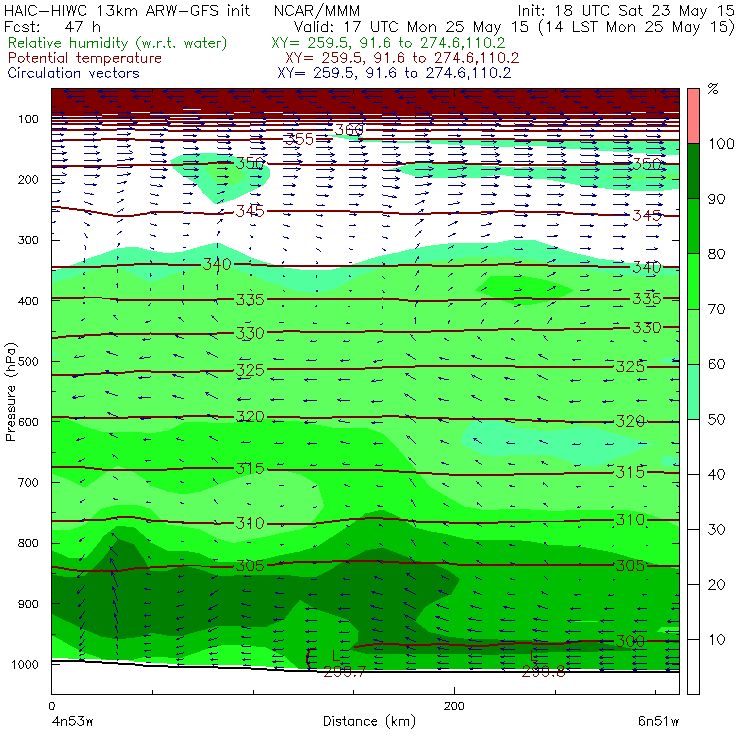The image size is (740, 740).
Task: Click the '900' pressure axis tick label
Action: tap(28, 604)
